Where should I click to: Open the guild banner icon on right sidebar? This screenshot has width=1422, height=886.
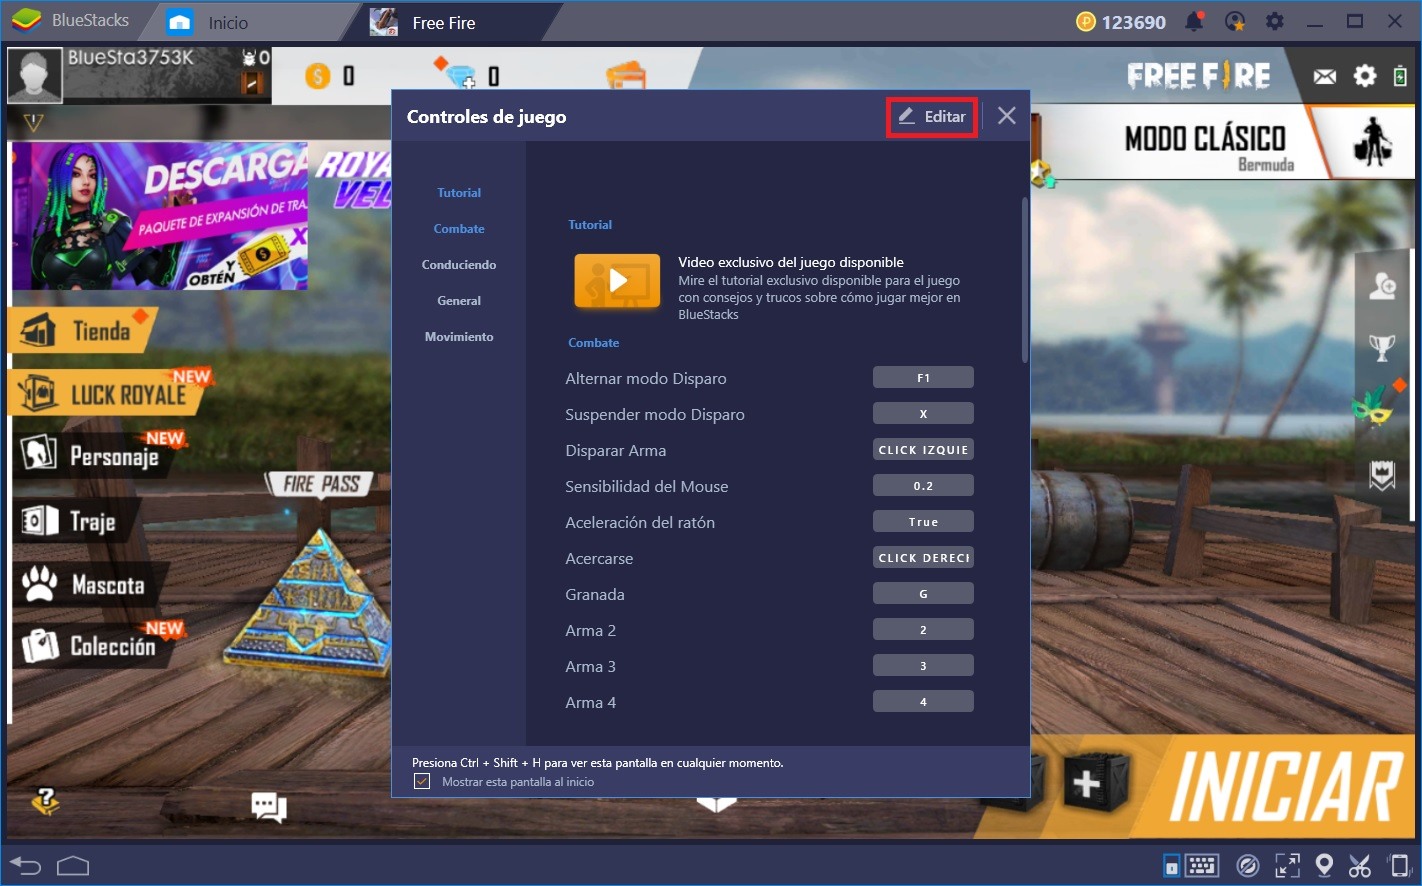click(x=1382, y=475)
